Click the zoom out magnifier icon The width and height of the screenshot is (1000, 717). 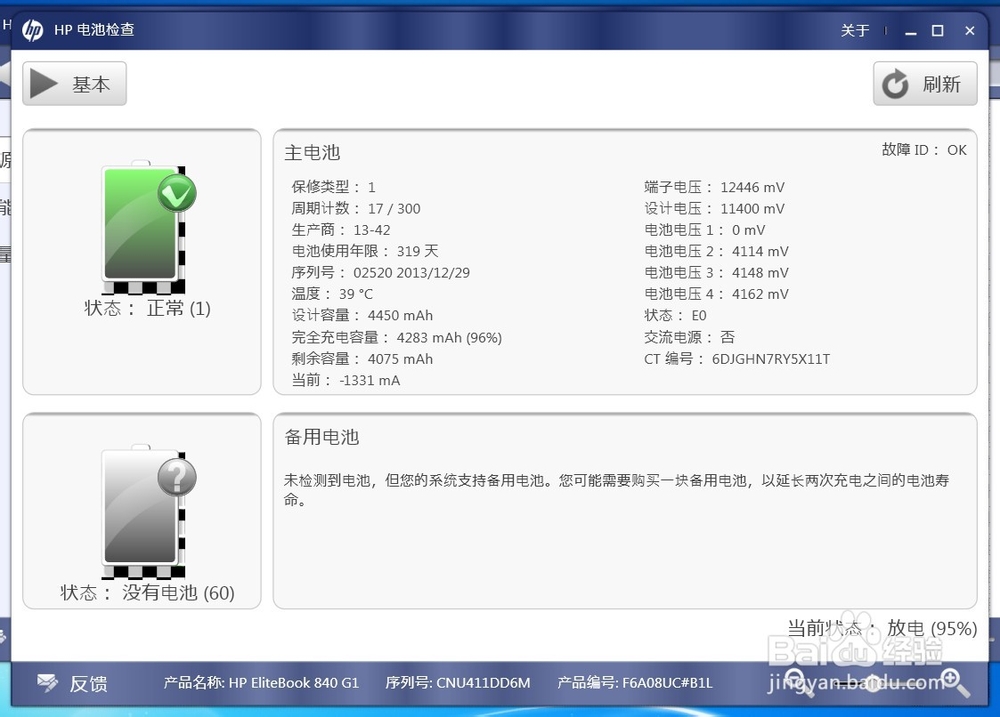pyautogui.click(x=798, y=682)
